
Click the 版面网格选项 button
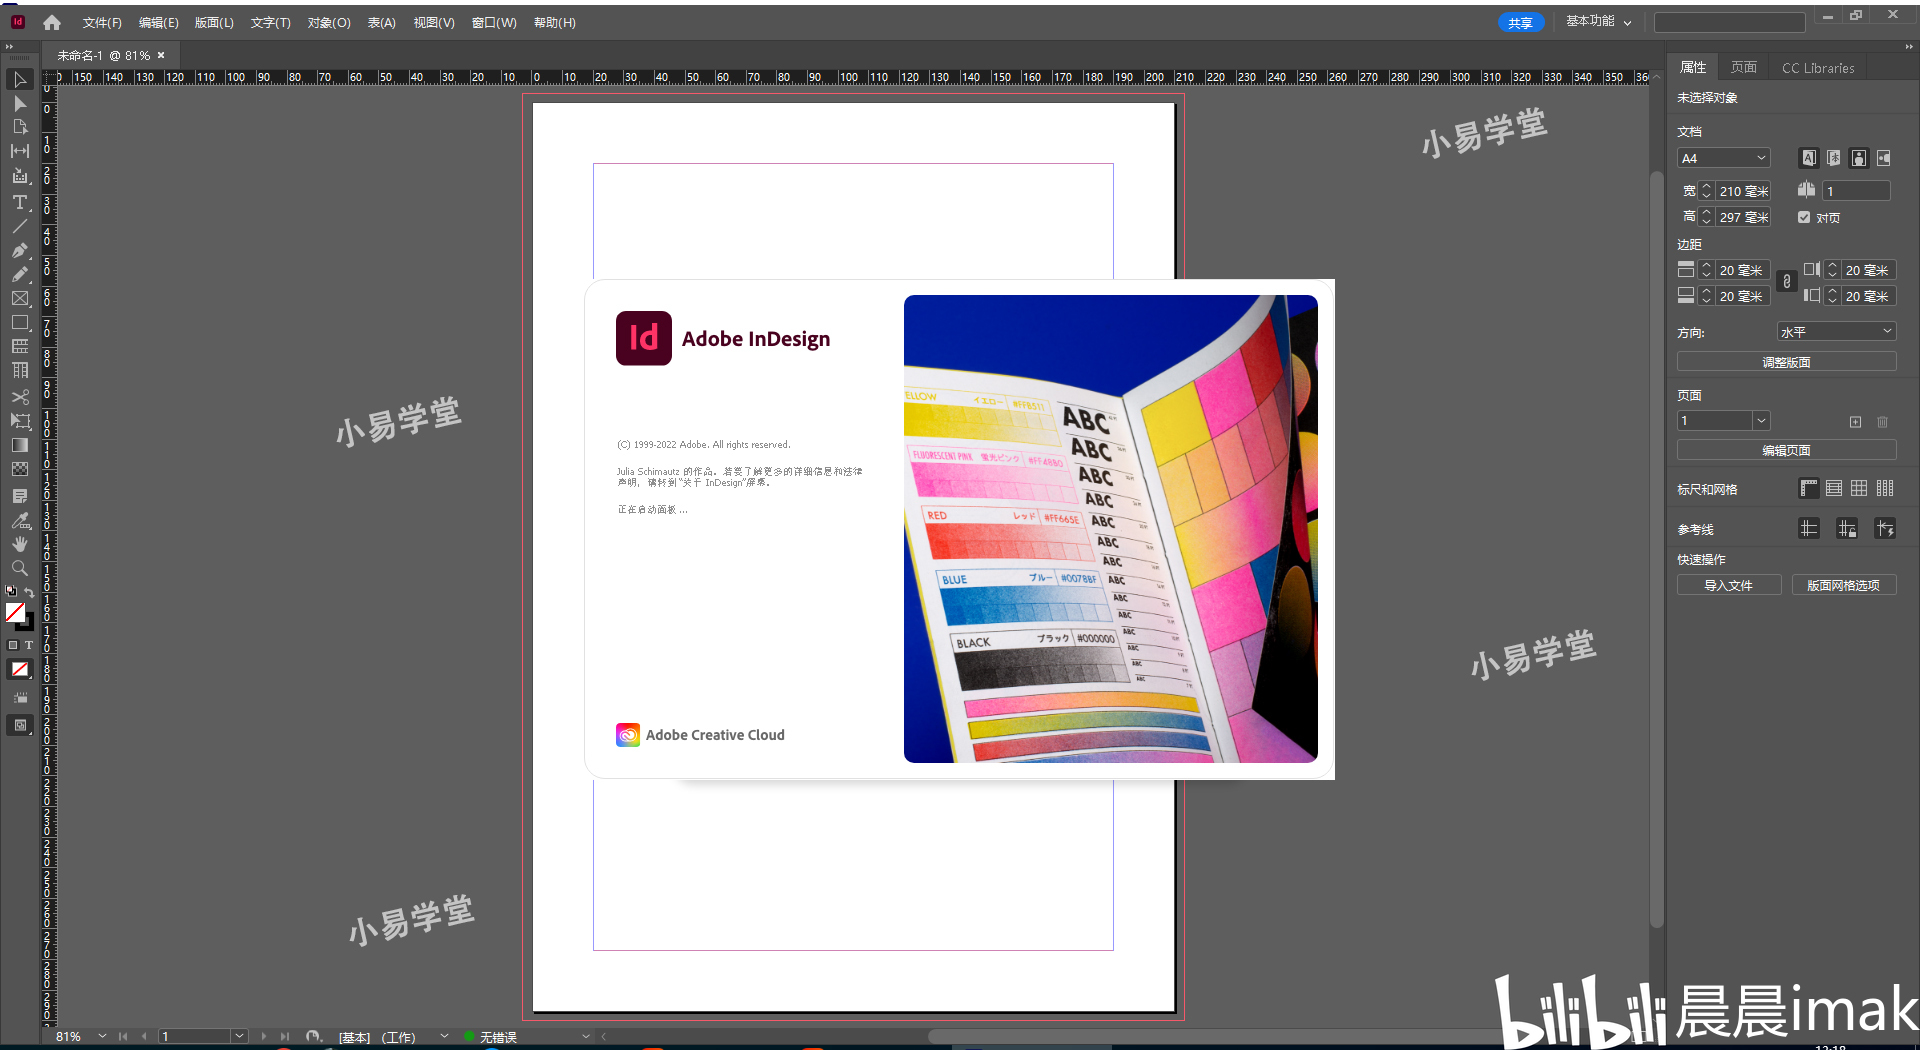click(x=1843, y=585)
